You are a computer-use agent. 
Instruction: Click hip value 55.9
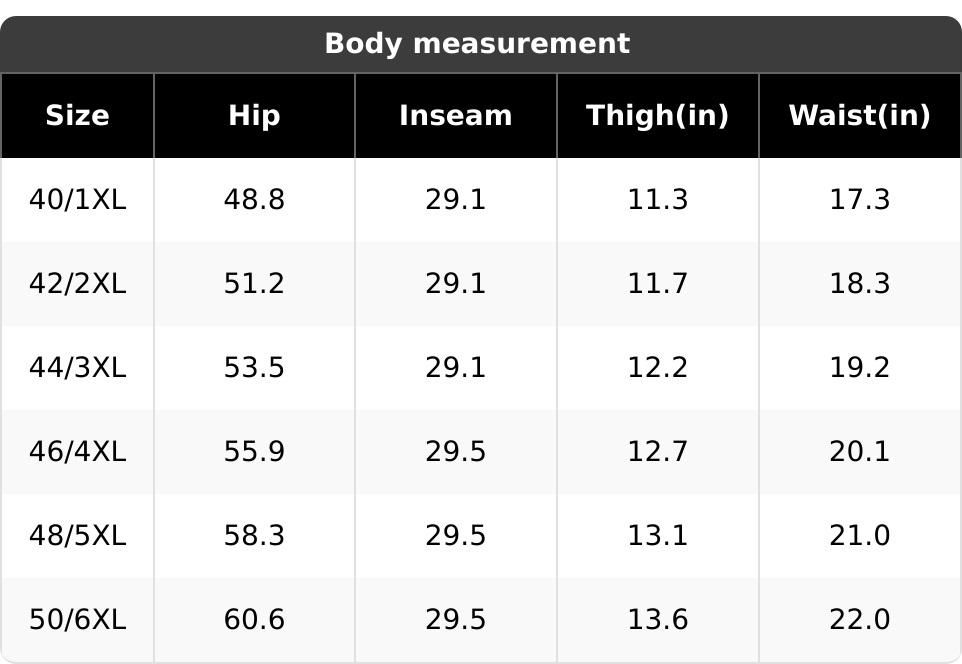point(254,452)
